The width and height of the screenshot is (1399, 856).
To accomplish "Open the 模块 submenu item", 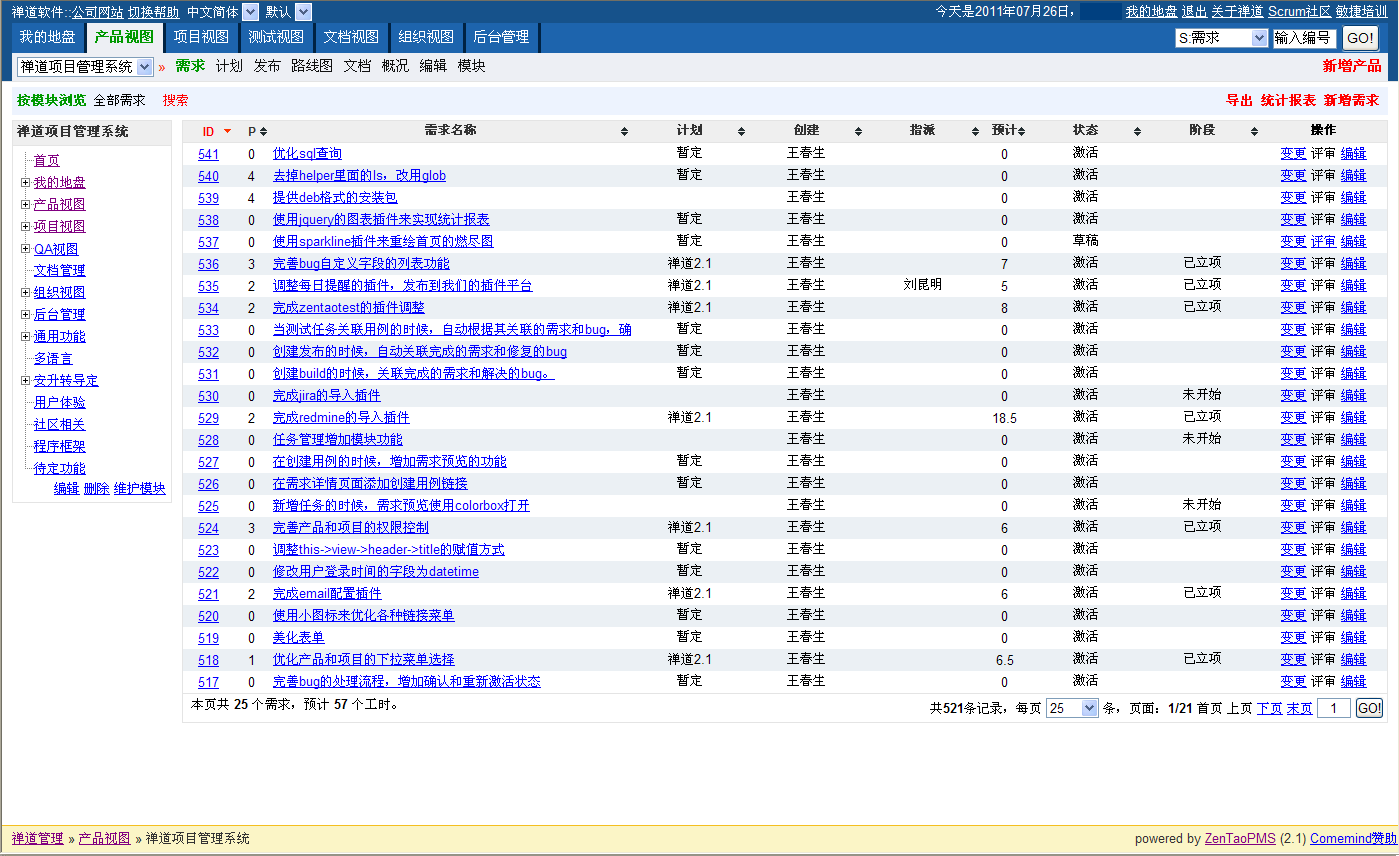I will pyautogui.click(x=471, y=66).
